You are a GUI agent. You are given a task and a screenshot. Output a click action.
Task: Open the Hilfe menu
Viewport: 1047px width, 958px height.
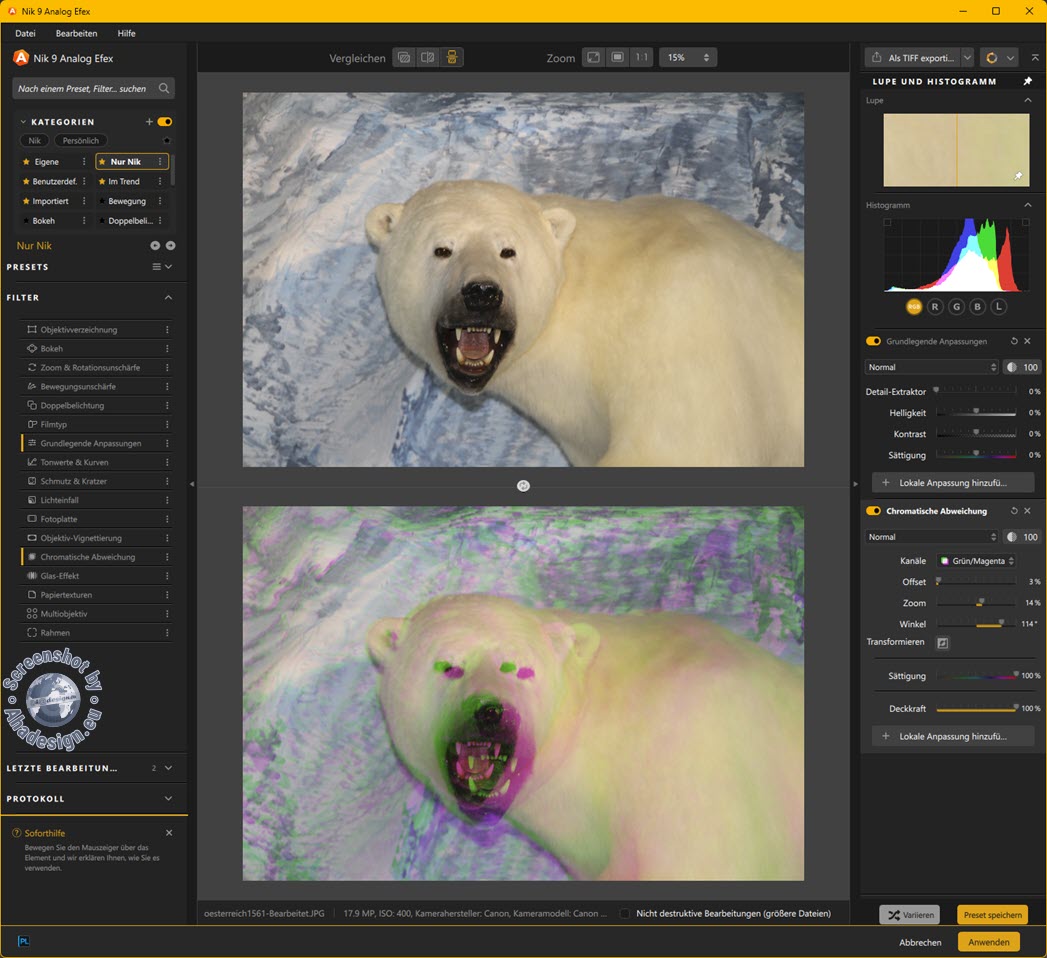click(126, 33)
